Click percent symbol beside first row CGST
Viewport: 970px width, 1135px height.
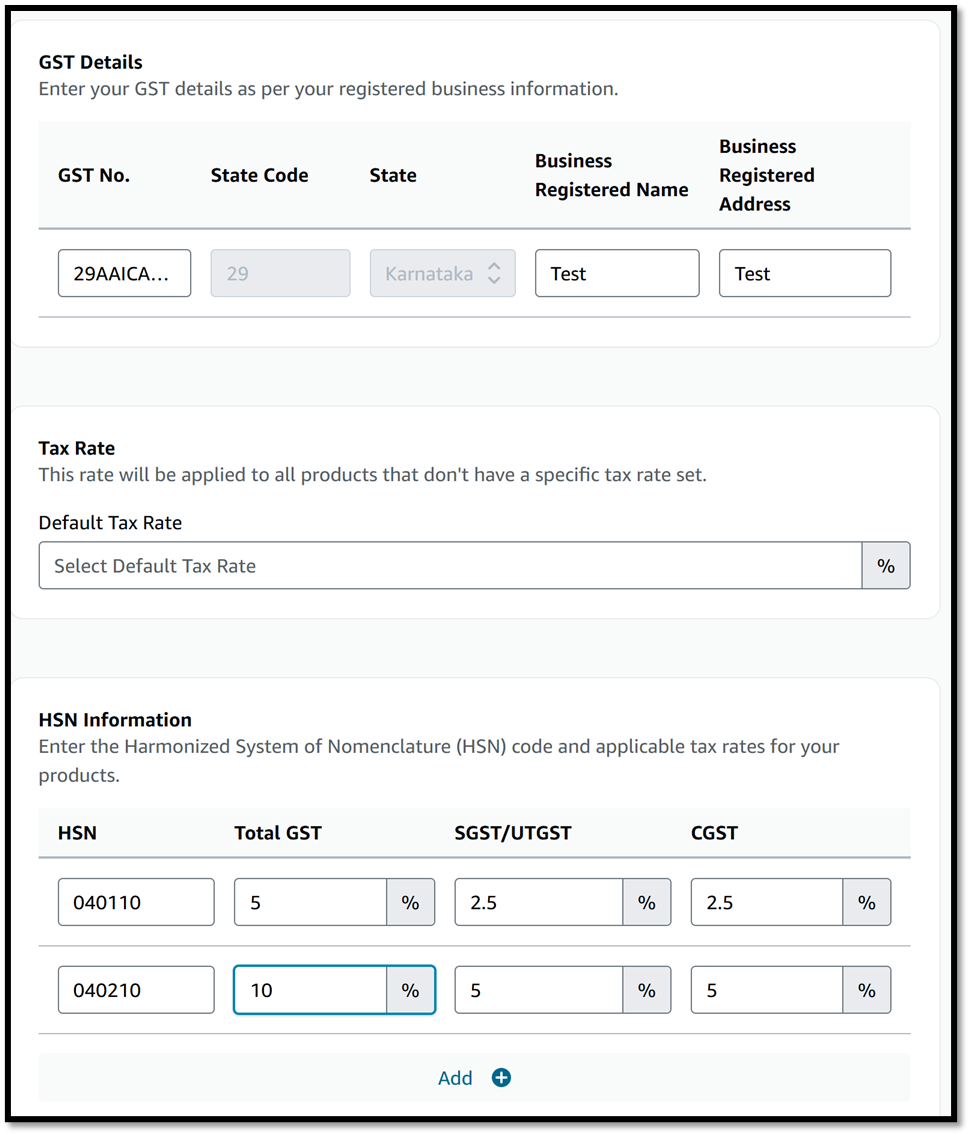866,902
